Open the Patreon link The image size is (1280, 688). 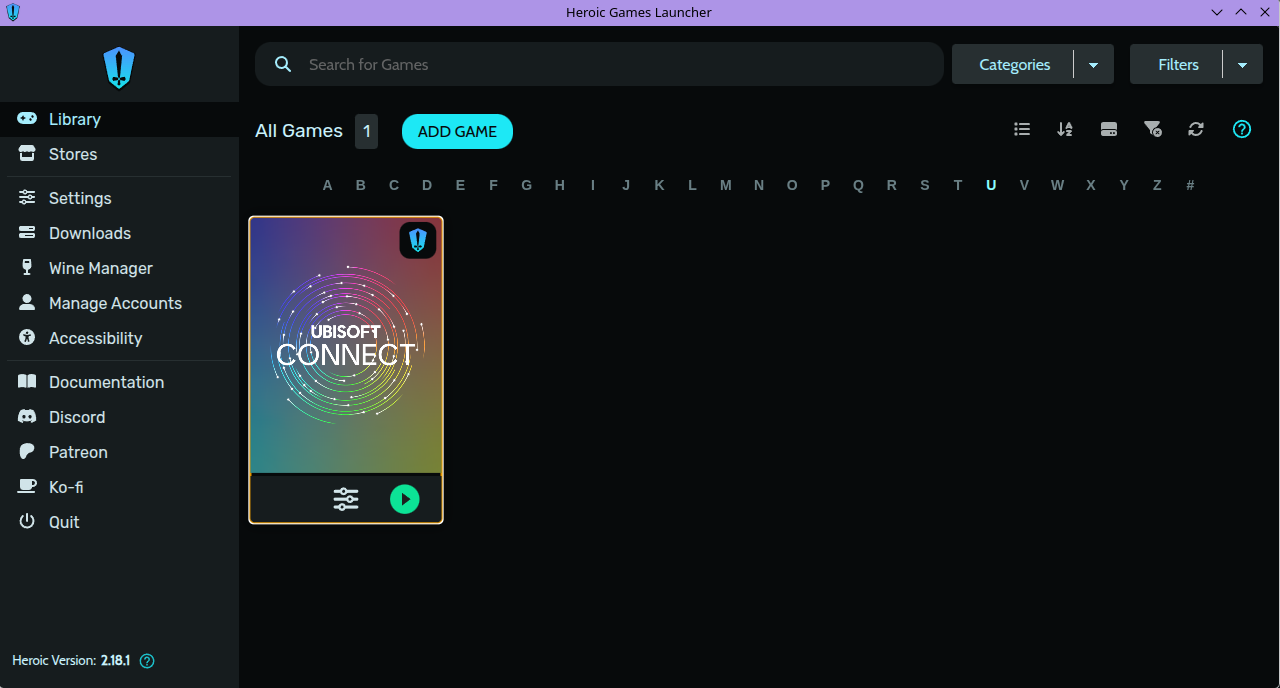tap(119, 452)
